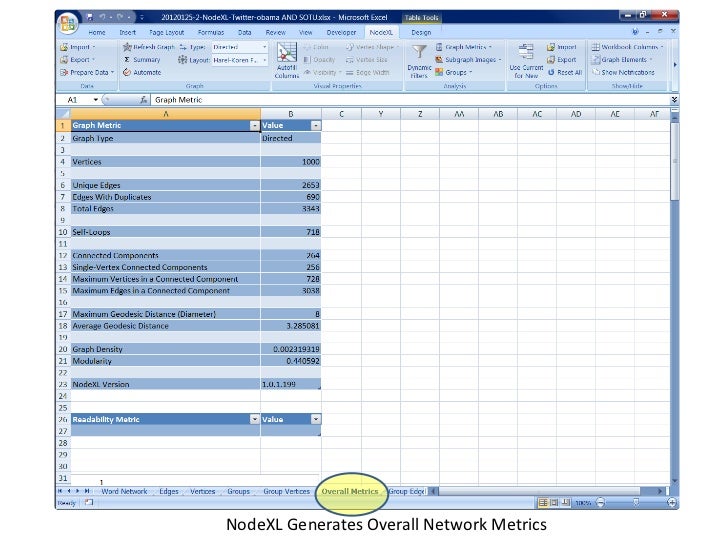Select the Overall Metrics sheet tab
728x546 pixels.
[350, 491]
